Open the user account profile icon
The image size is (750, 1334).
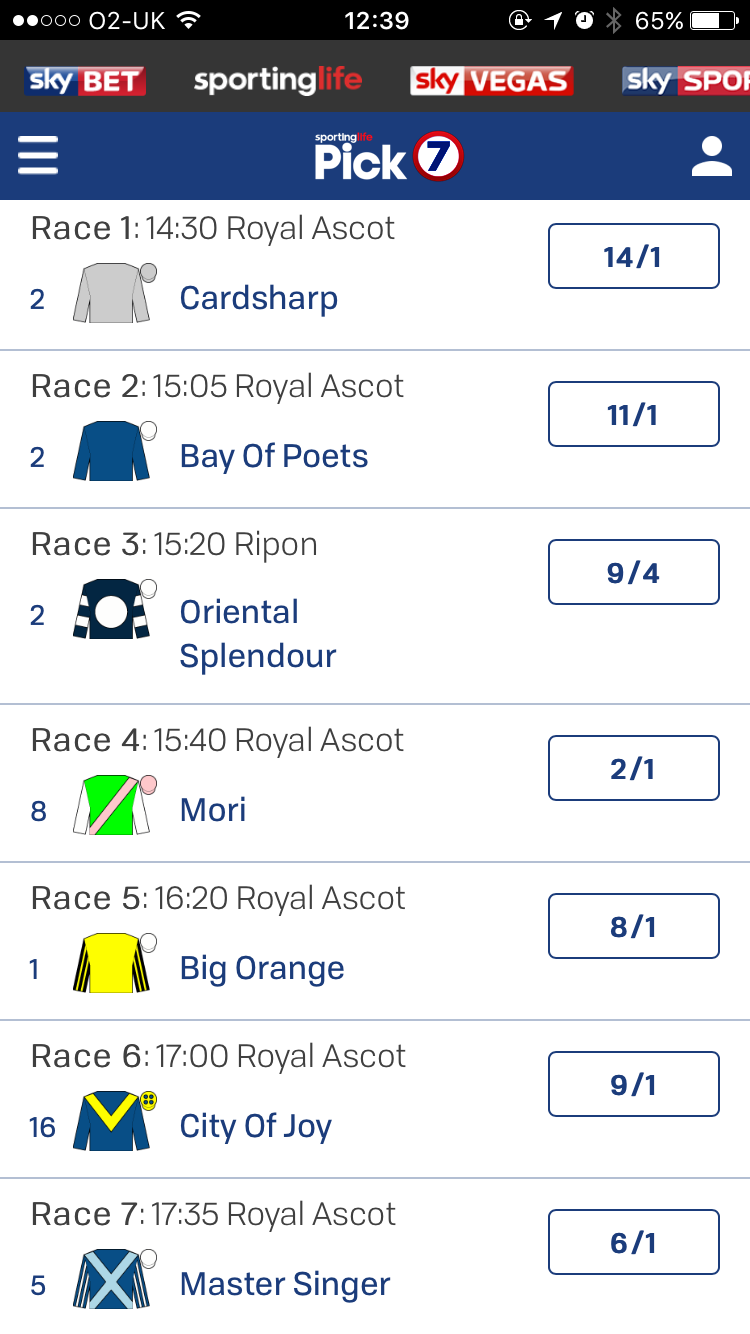(x=711, y=157)
